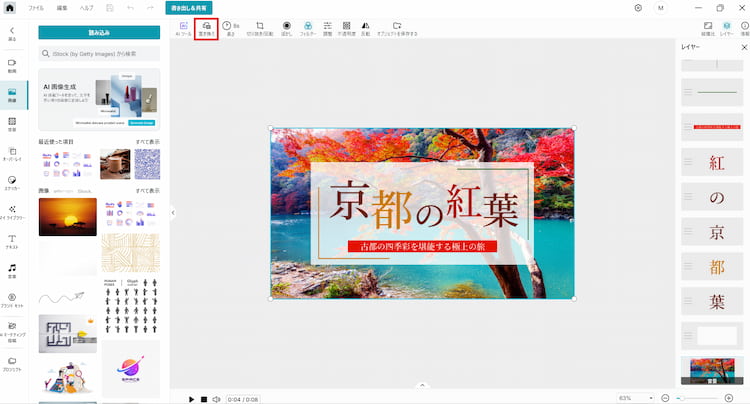Select the background photo layer
The width and height of the screenshot is (750, 404).
coord(712,371)
